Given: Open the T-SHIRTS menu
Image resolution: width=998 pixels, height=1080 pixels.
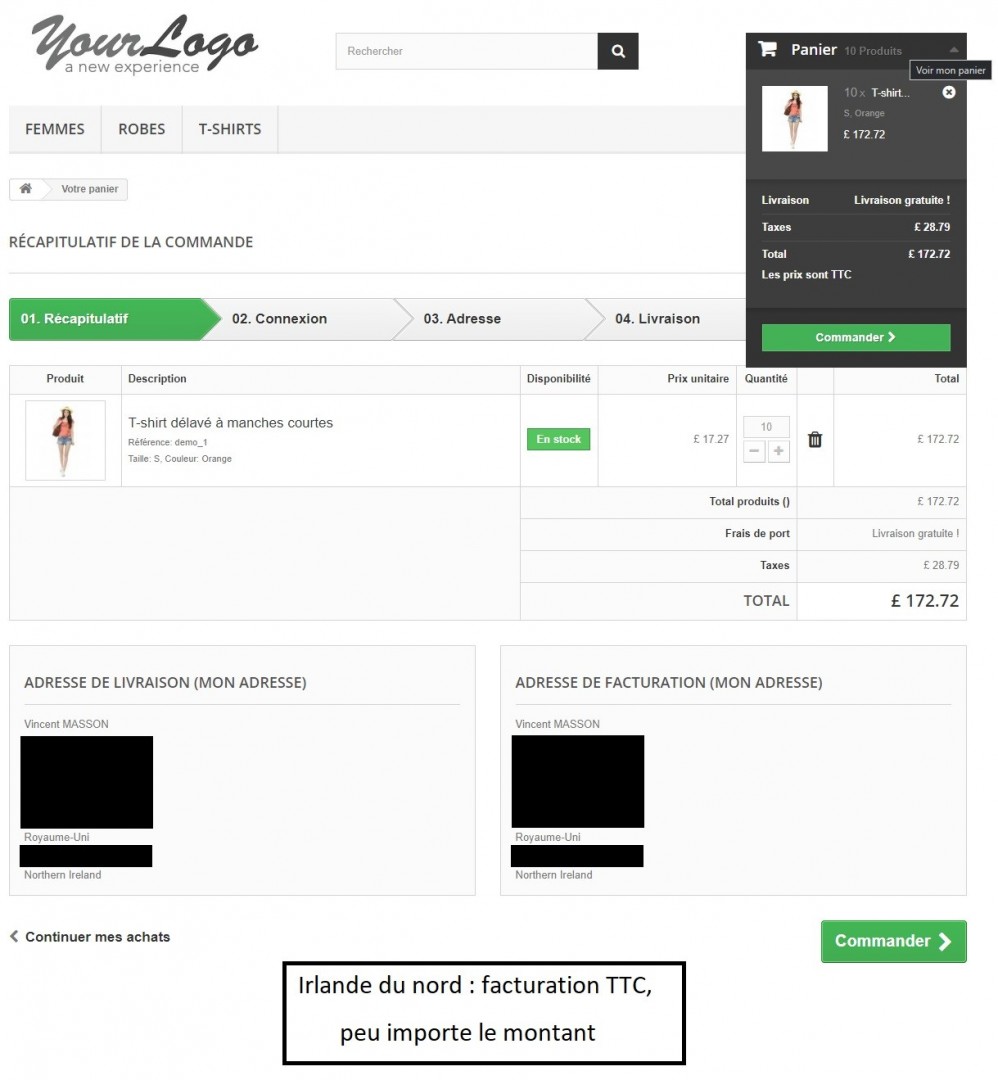Looking at the screenshot, I should (x=230, y=129).
